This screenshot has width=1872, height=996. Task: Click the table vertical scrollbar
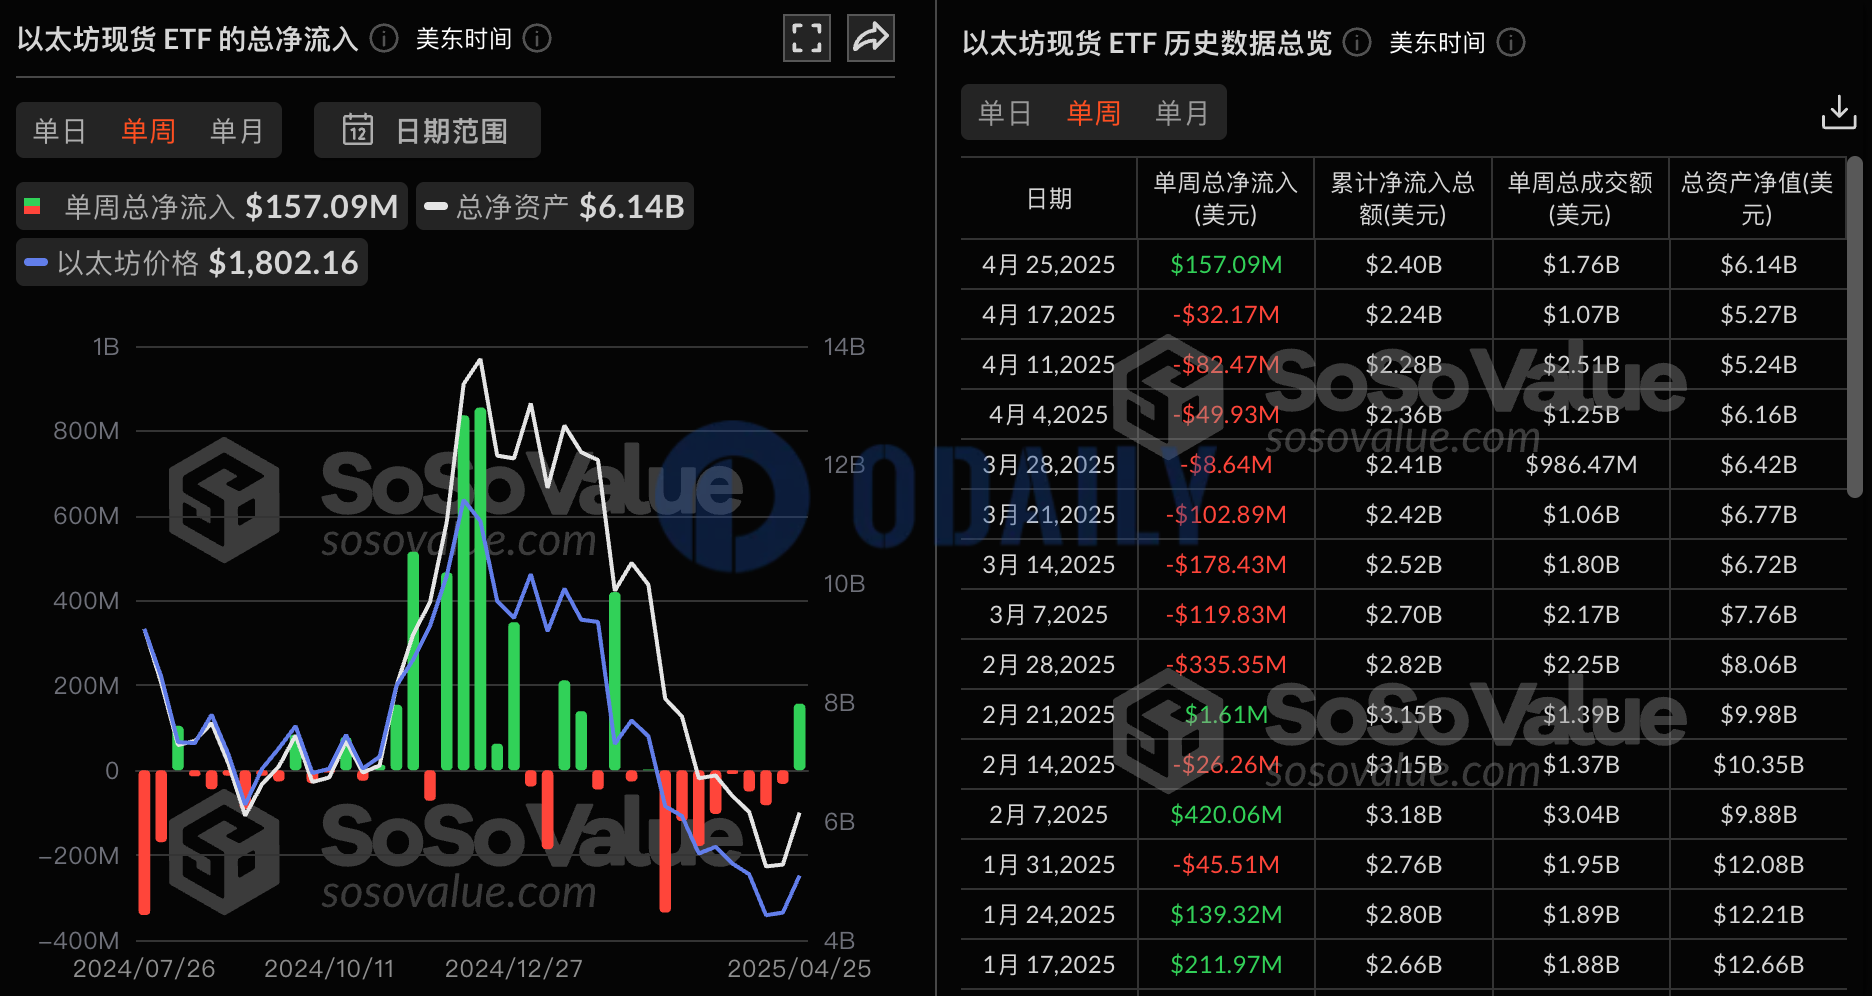(1854, 326)
